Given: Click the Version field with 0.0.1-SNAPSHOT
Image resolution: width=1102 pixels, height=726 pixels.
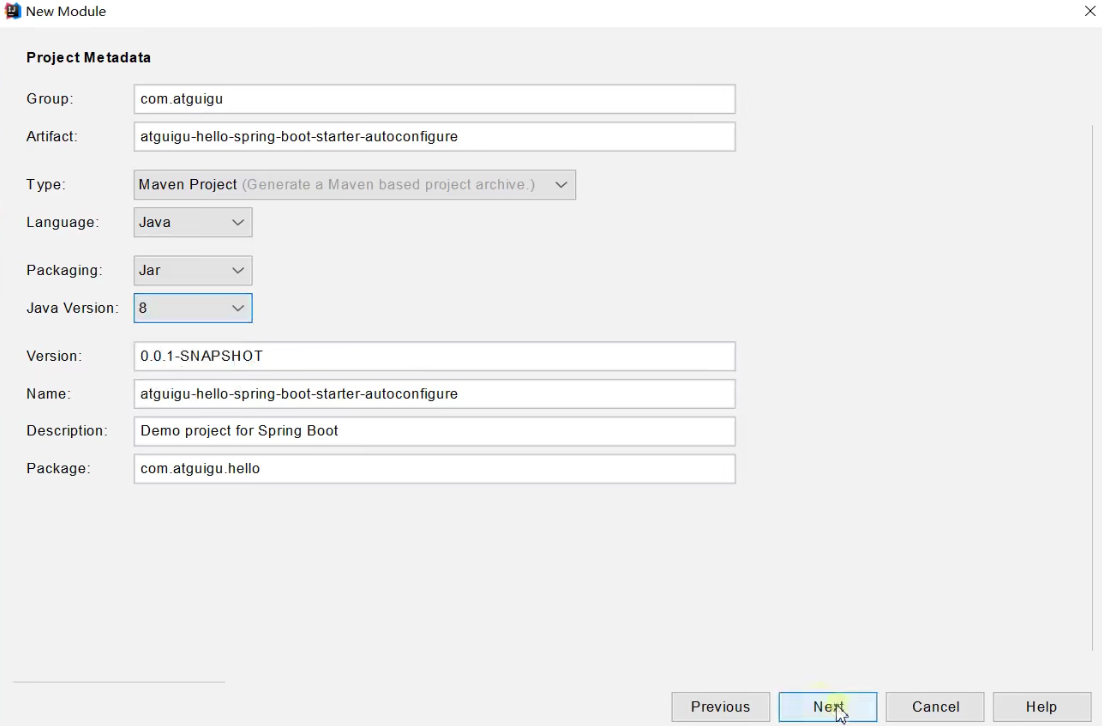Looking at the screenshot, I should [x=434, y=356].
